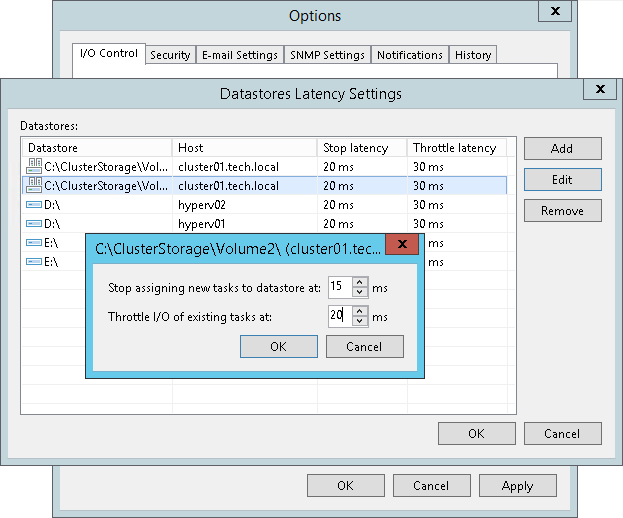Decrease stop latency value with down arrow
Viewport: 623px width, 518px height.
click(x=360, y=293)
